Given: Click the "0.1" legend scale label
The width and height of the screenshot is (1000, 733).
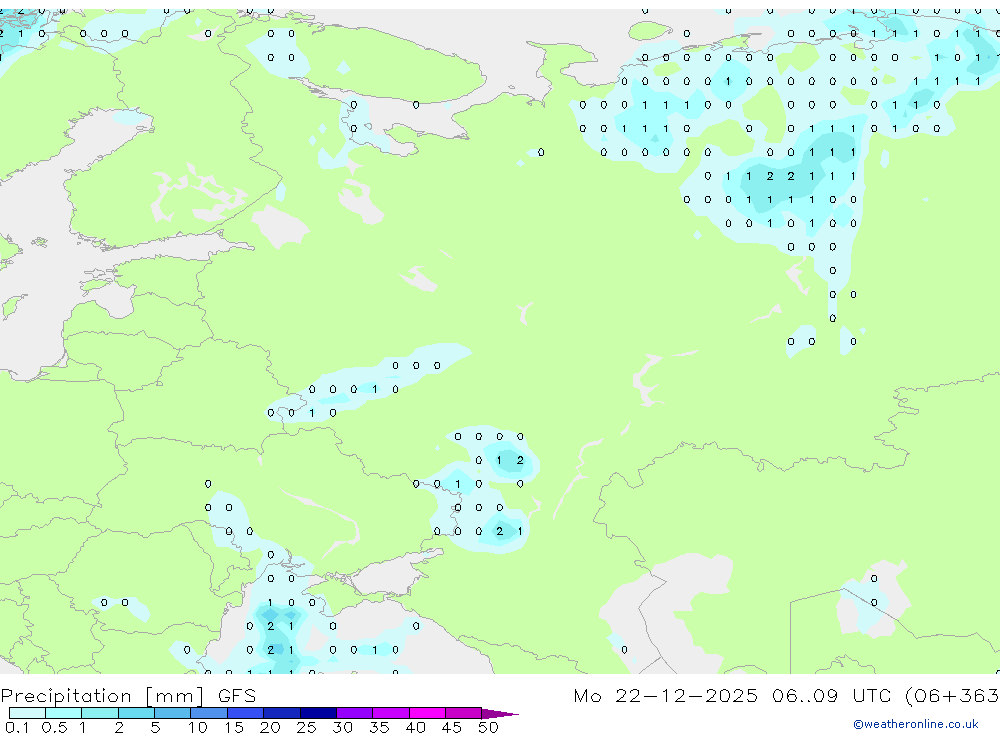Looking at the screenshot, I should coord(17,727).
